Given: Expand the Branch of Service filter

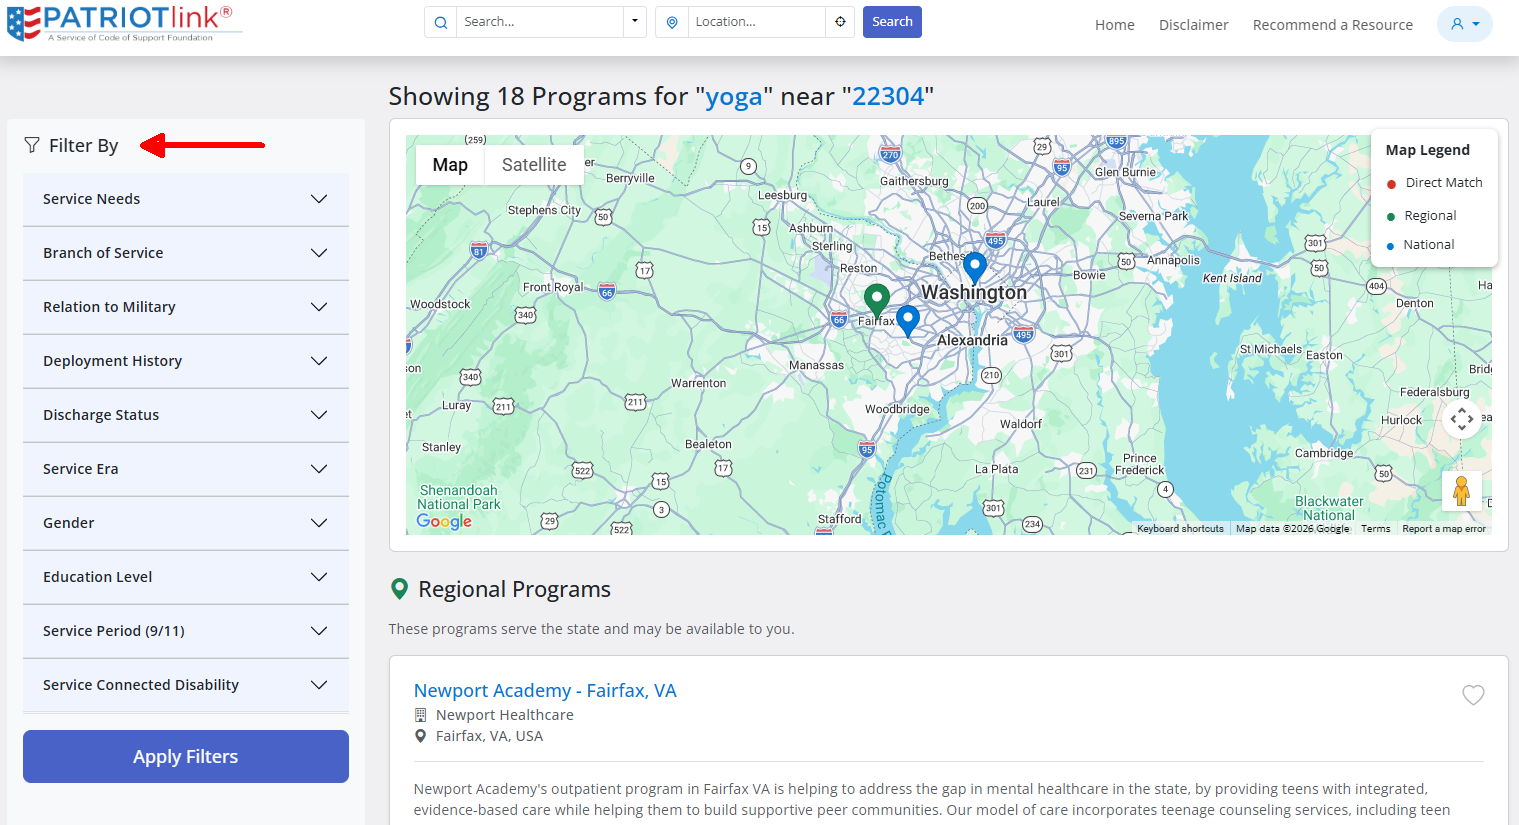Looking at the screenshot, I should (x=186, y=253).
